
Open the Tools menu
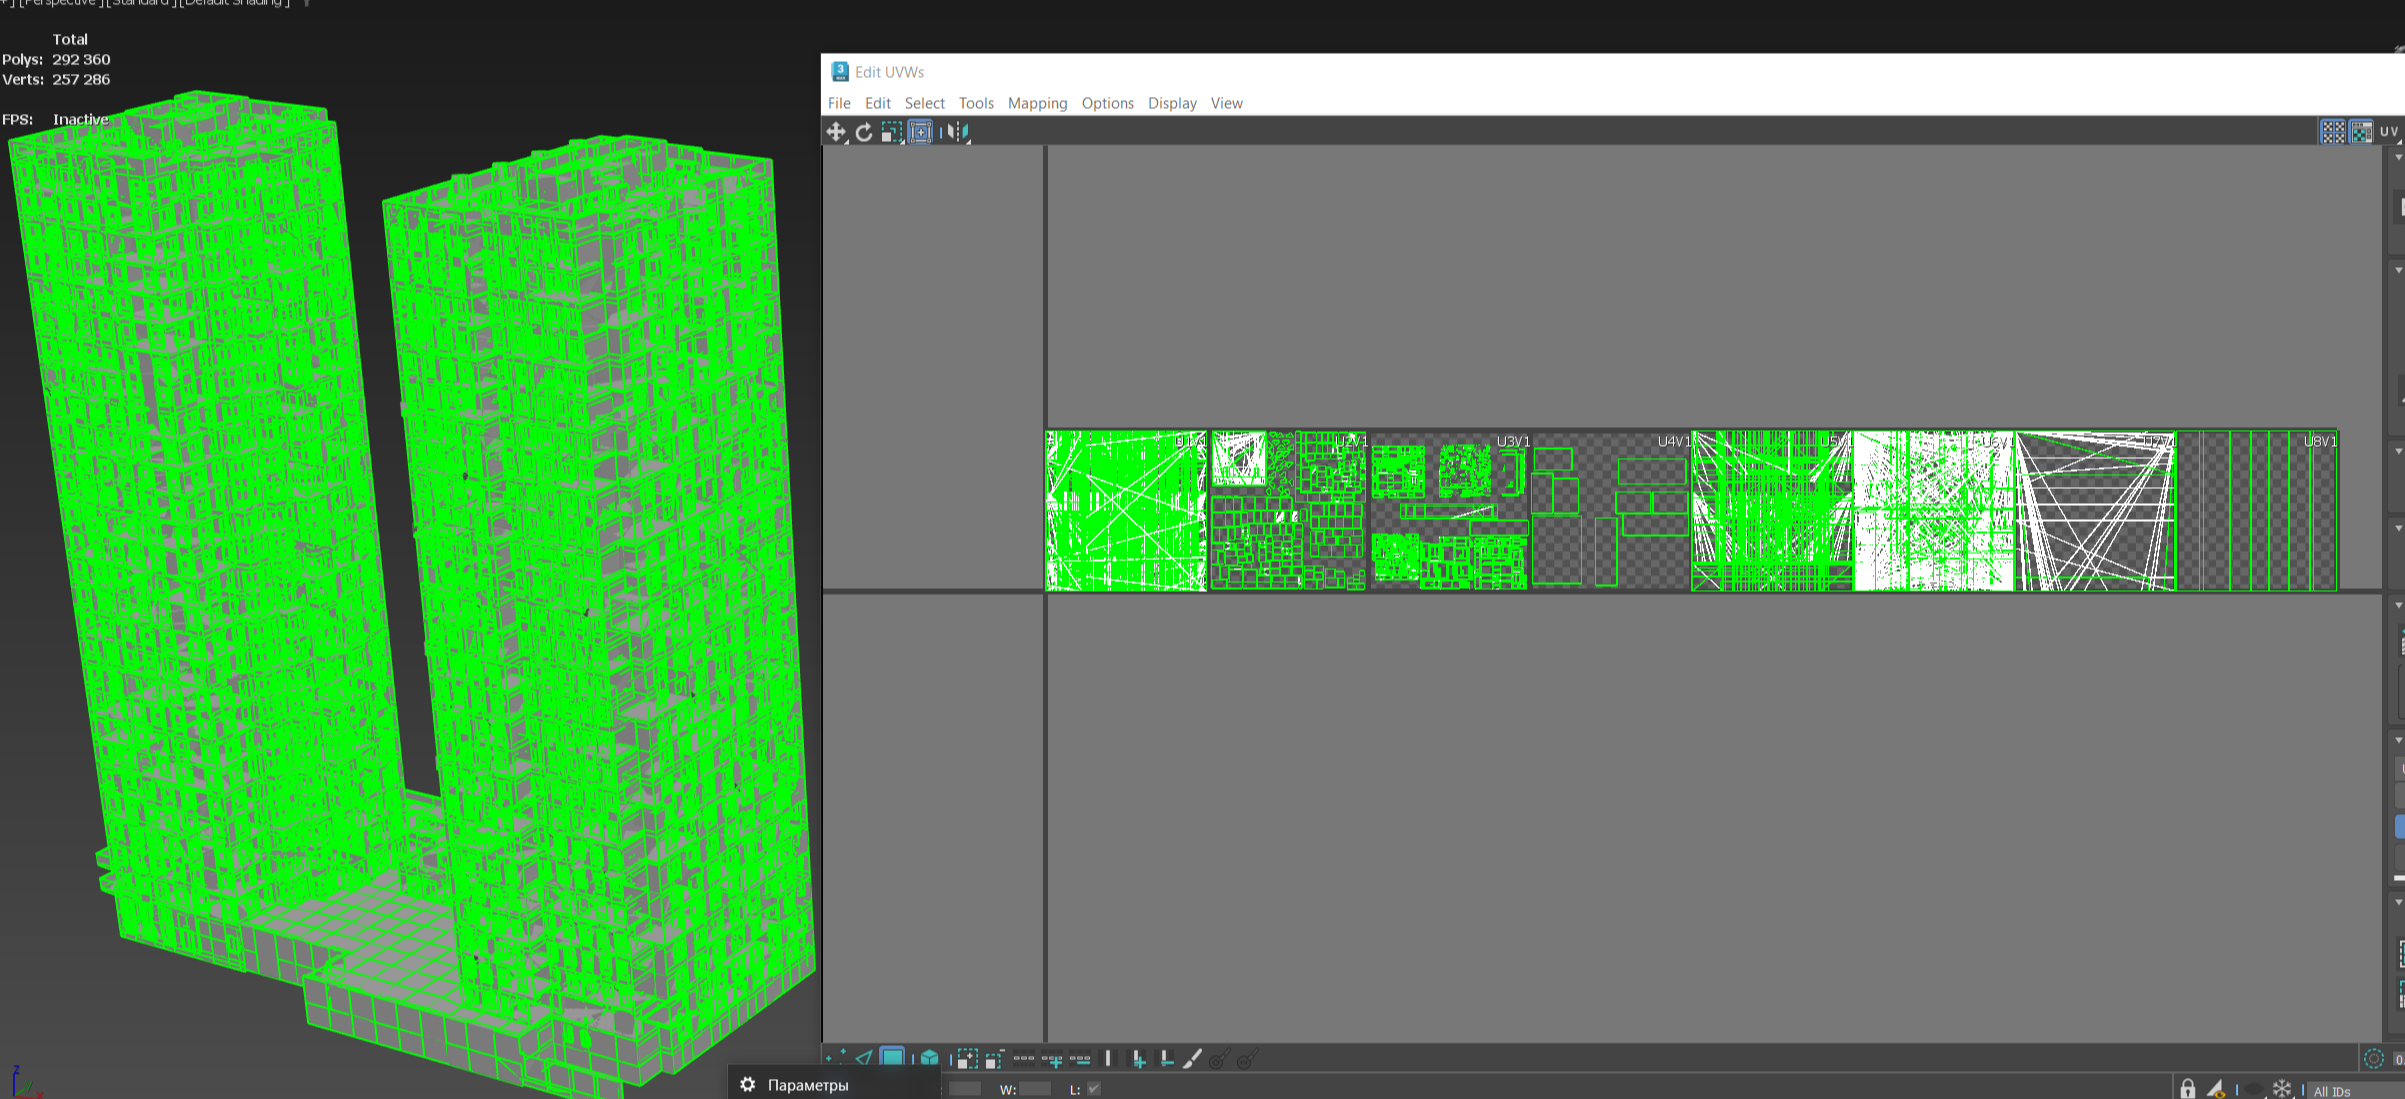click(976, 103)
